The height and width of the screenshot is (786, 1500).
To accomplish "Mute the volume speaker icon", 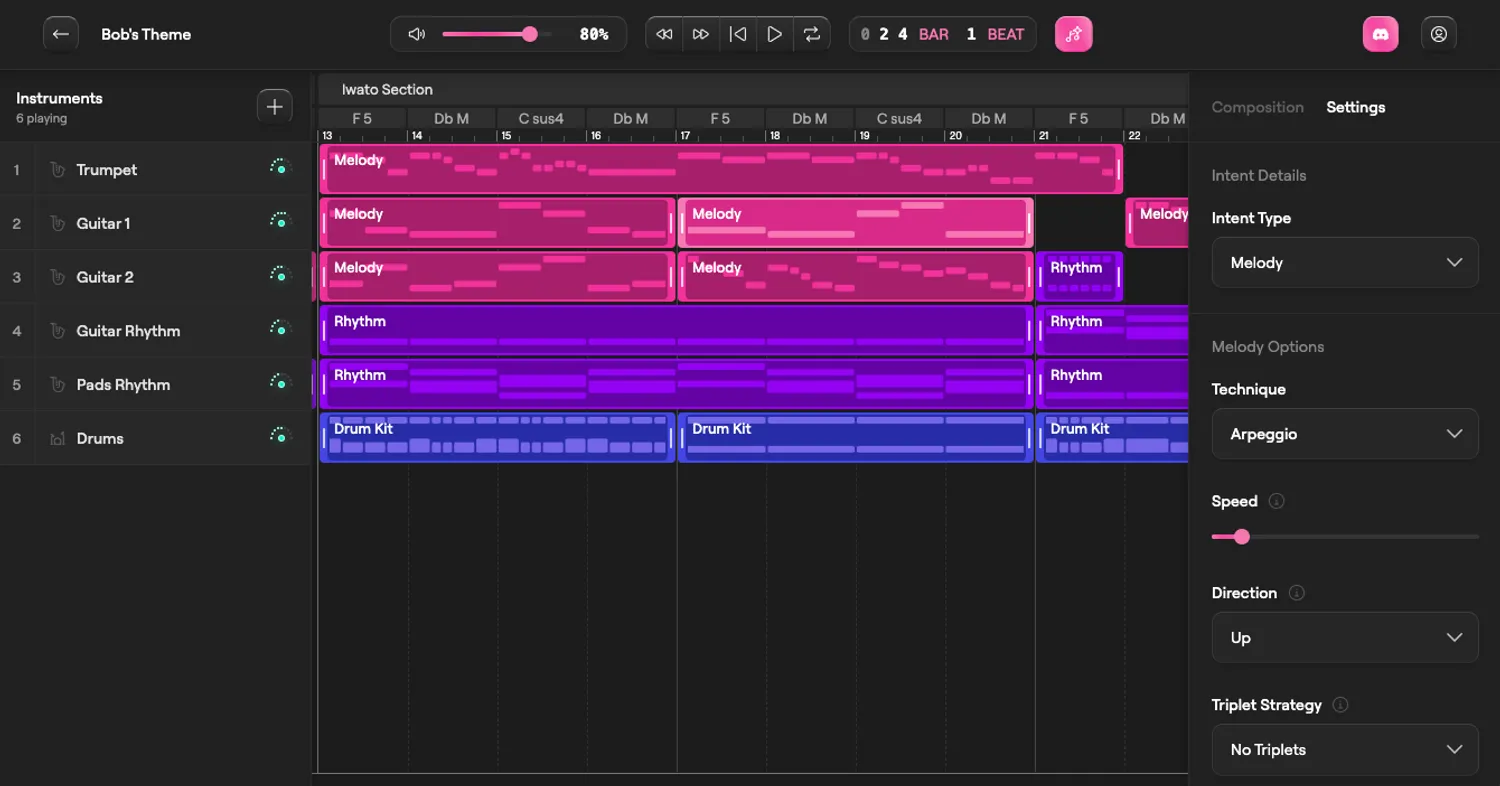I will click(x=417, y=34).
